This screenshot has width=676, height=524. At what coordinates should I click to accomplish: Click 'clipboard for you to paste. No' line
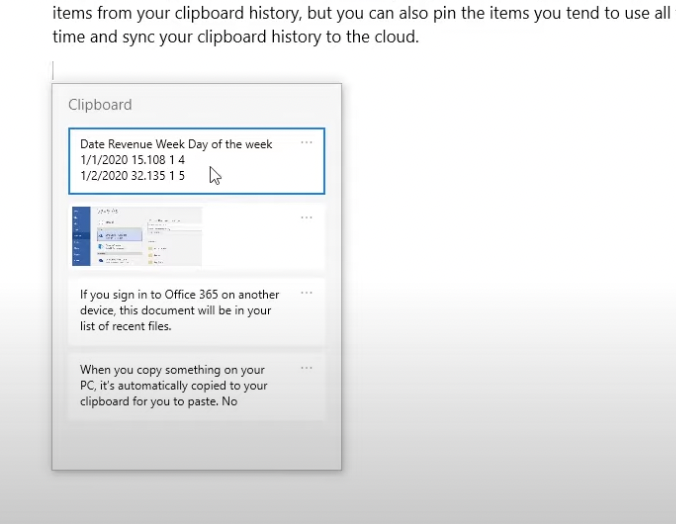coord(158,402)
